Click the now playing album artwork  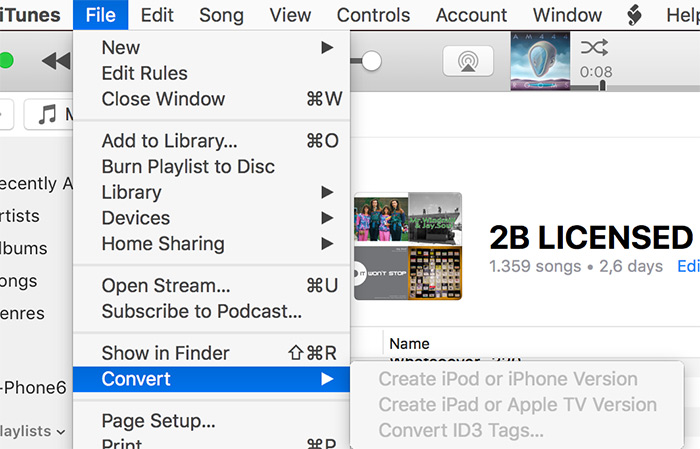coord(540,61)
